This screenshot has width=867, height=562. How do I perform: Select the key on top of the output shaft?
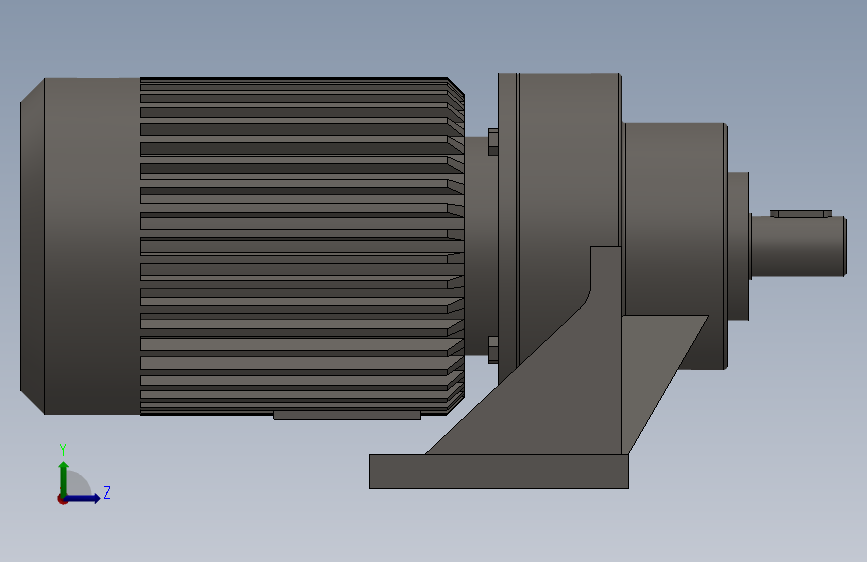pyautogui.click(x=801, y=214)
